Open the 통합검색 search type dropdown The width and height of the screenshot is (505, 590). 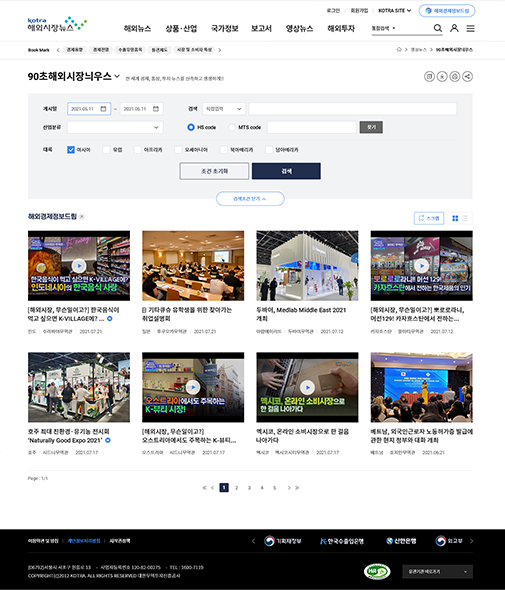(383, 28)
